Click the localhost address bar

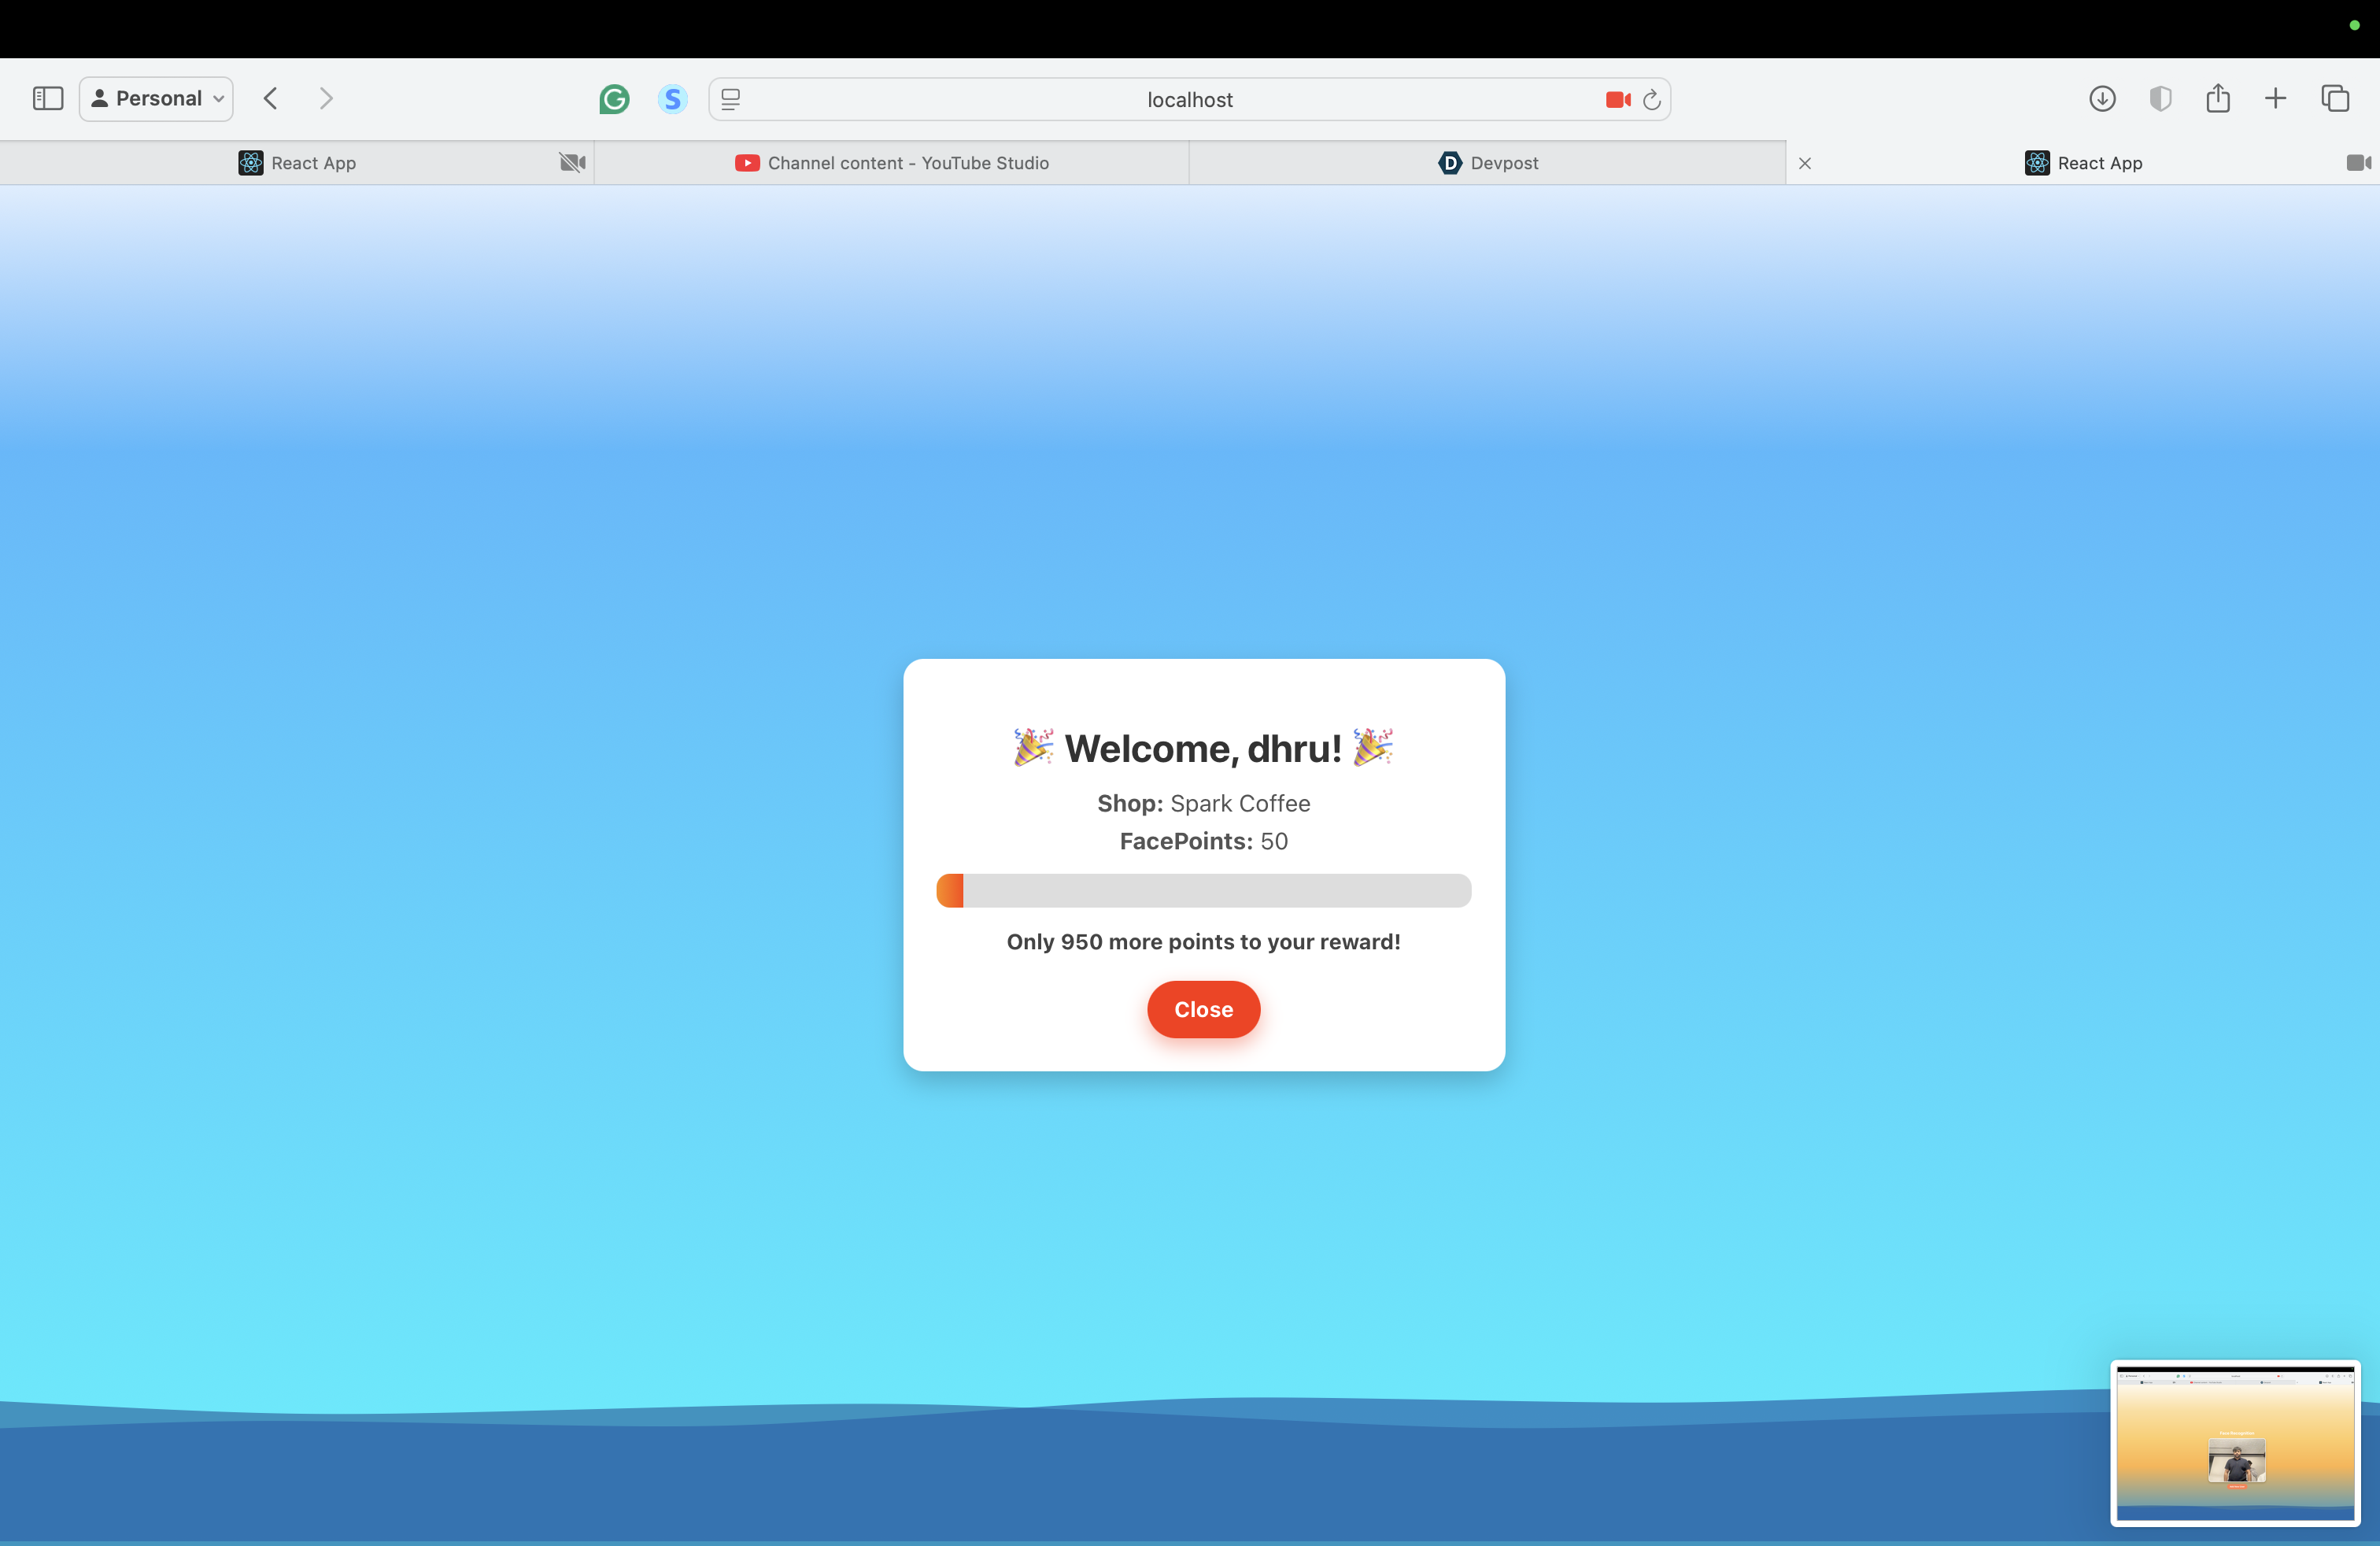click(x=1189, y=99)
